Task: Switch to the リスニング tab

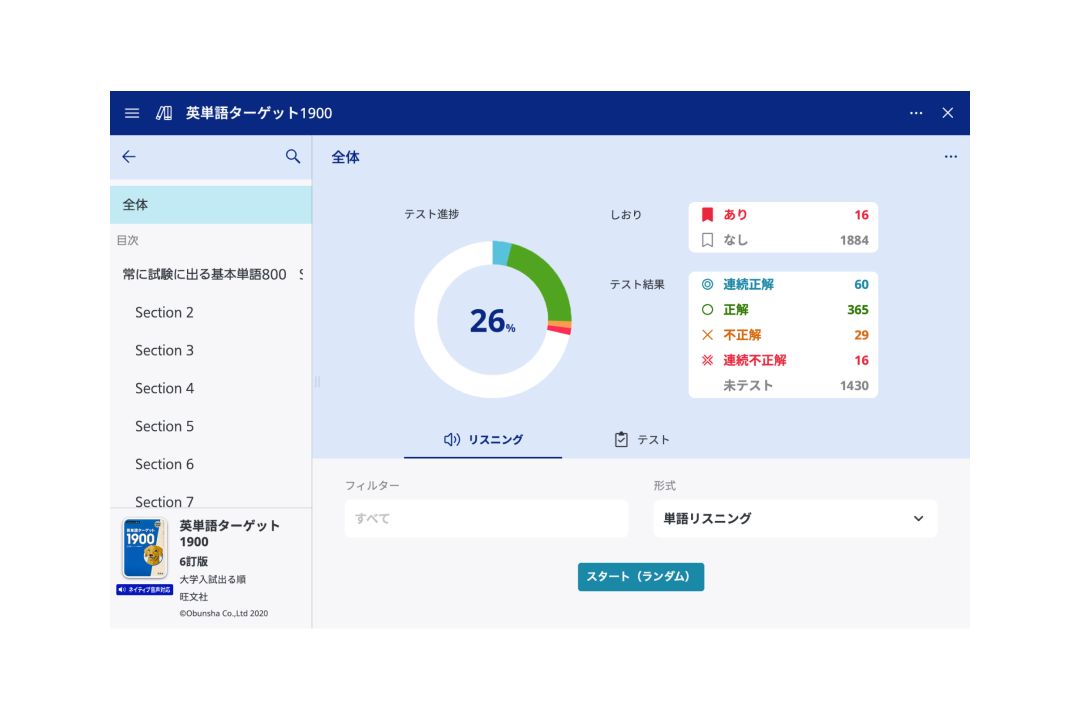Action: click(483, 440)
